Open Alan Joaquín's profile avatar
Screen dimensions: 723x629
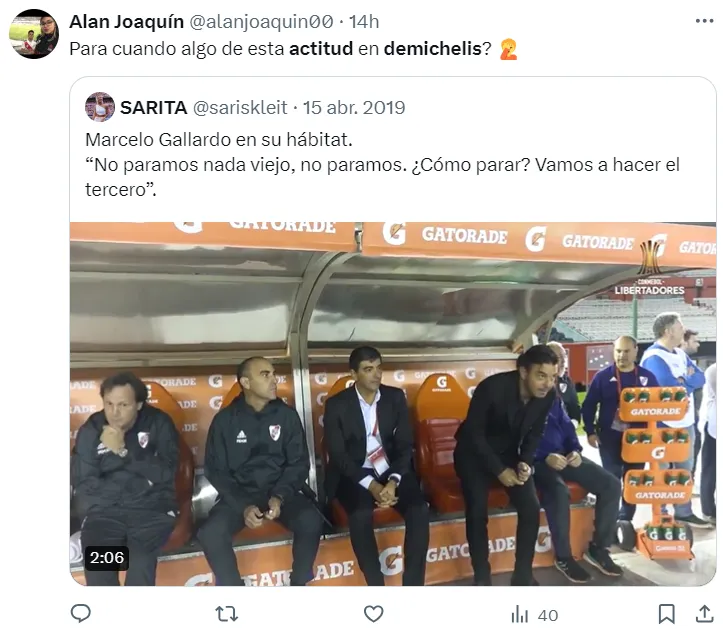[34, 34]
